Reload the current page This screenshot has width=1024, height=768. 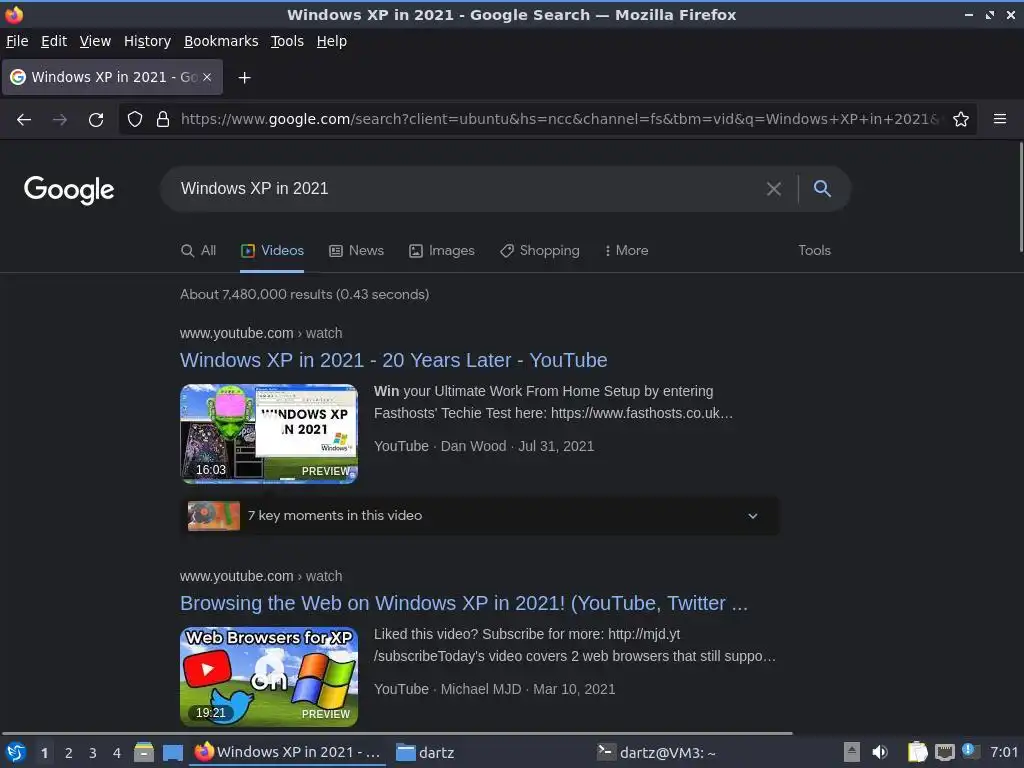[96, 120]
